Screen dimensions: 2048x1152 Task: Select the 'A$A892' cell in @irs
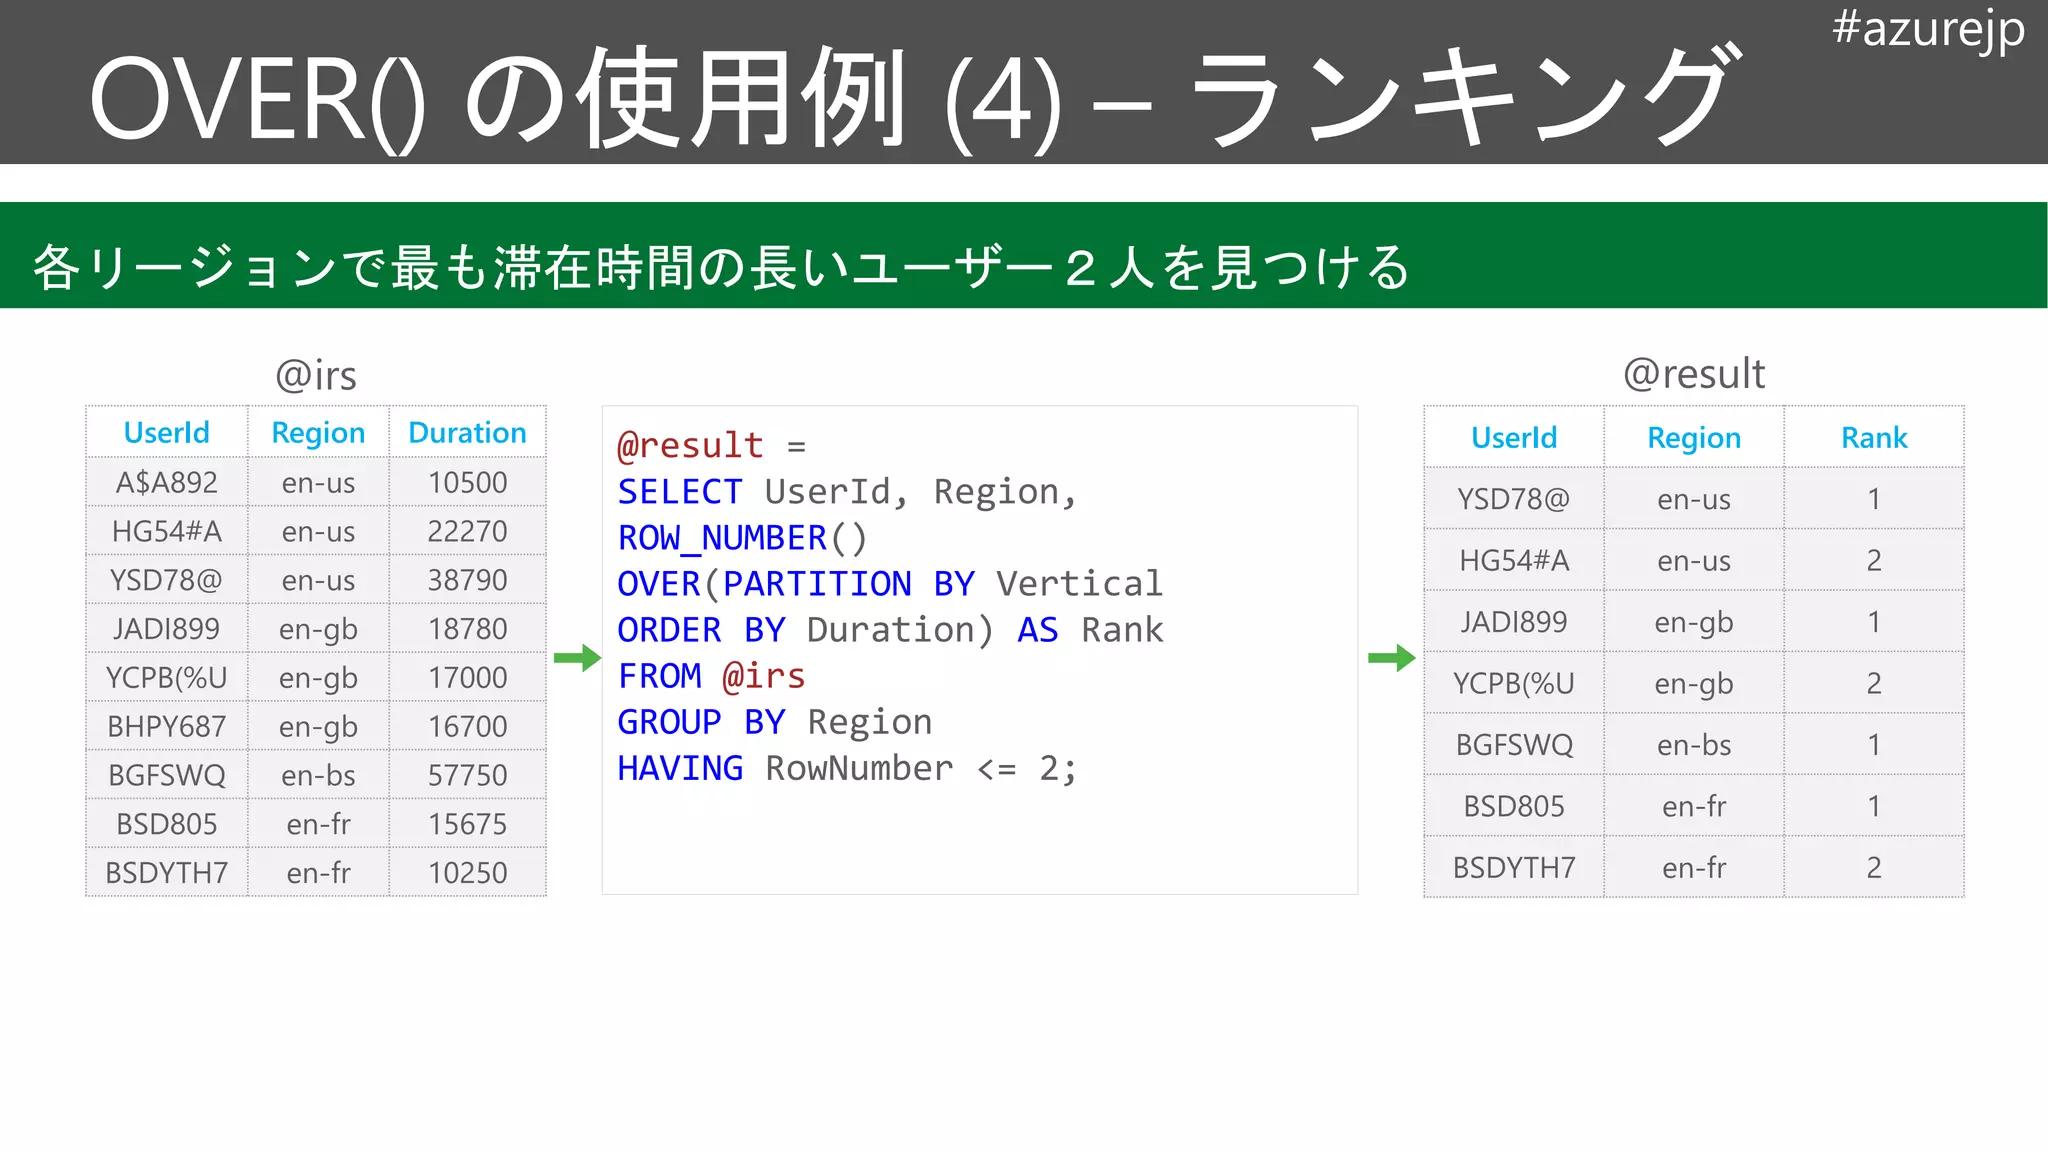(166, 482)
